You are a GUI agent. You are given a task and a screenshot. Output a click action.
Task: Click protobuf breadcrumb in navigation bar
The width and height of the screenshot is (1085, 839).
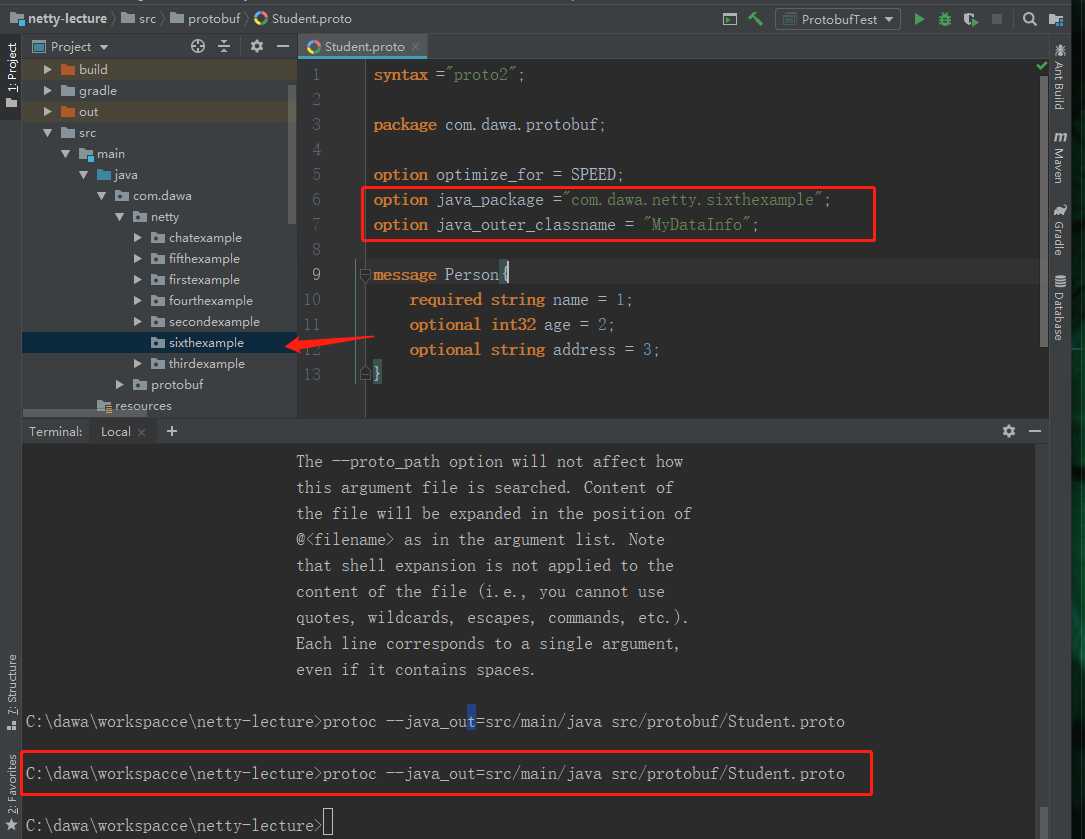(x=206, y=19)
